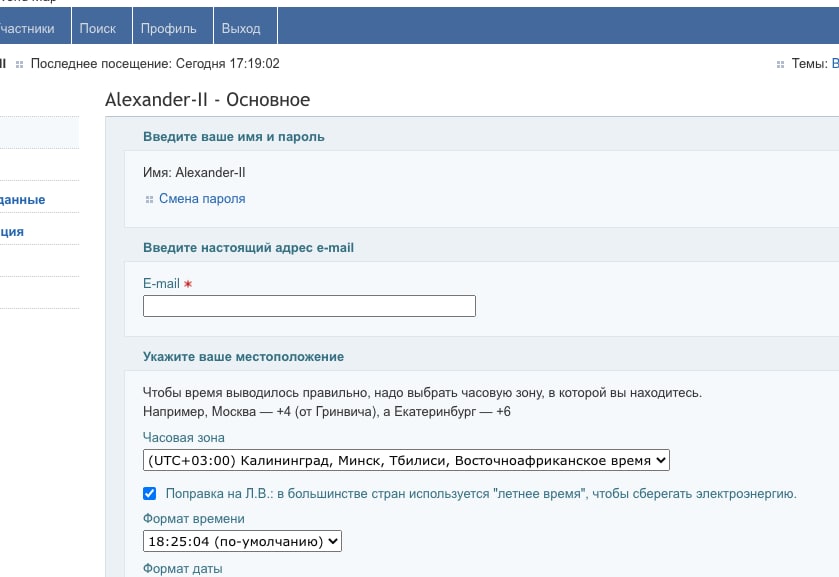Click the bullet icon before Смена пароля

coord(149,200)
